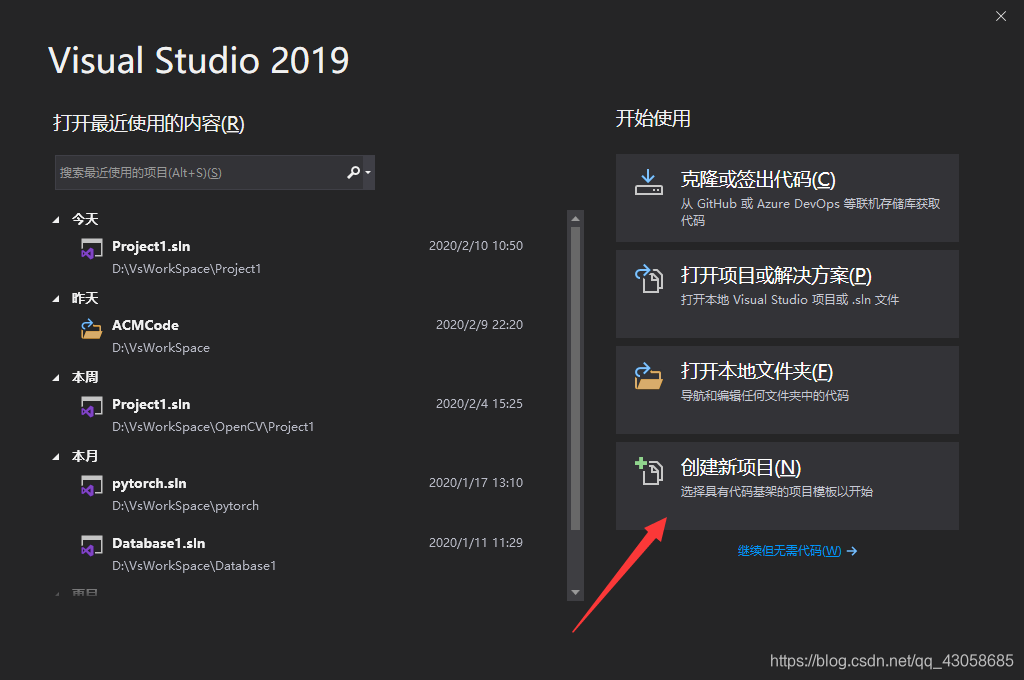1024x680 pixels.
Task: Click the magnifier icon in the search box
Action: (x=353, y=172)
